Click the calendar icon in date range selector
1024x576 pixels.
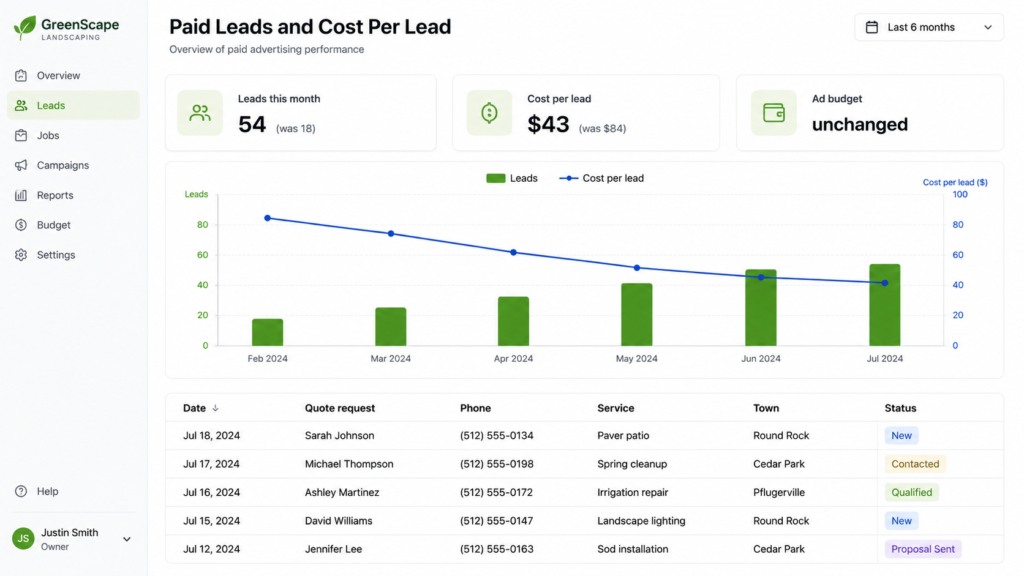tap(872, 27)
